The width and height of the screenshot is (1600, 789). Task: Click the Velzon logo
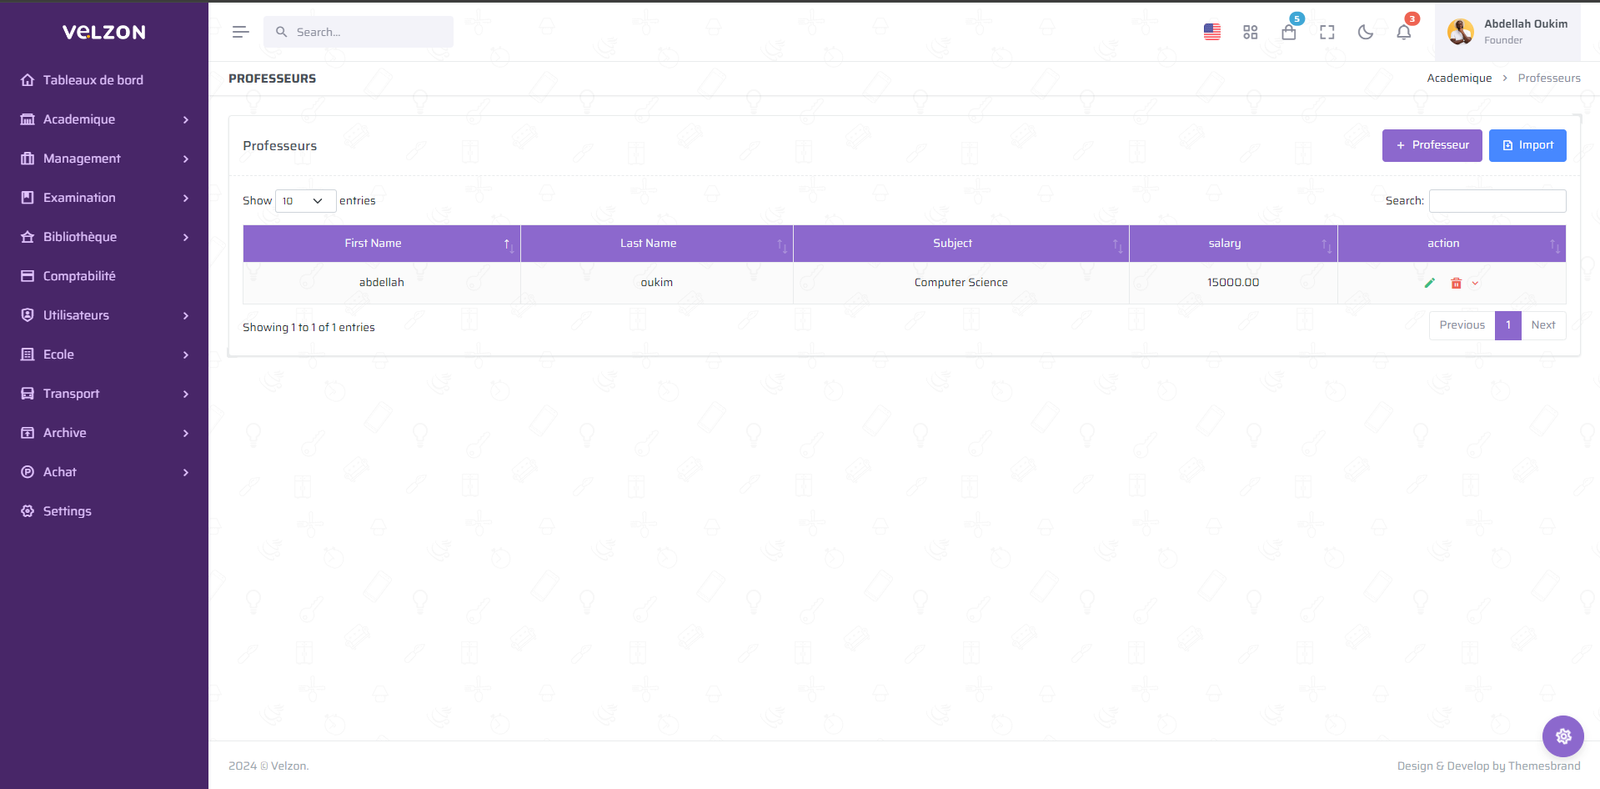pyautogui.click(x=104, y=32)
